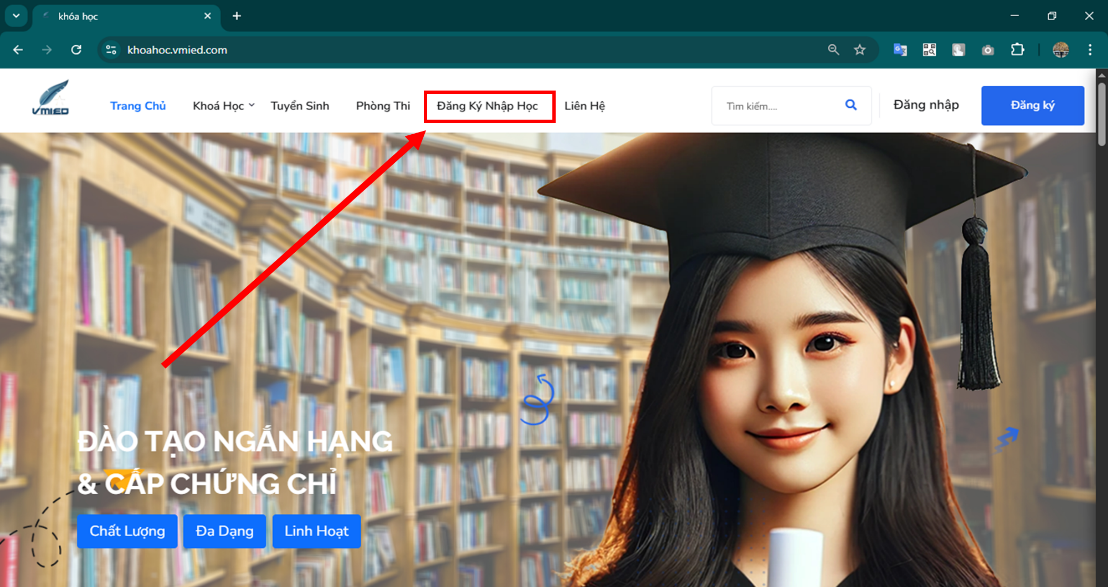1108x587 pixels.
Task: Click the VMIED logo
Action: 51,97
